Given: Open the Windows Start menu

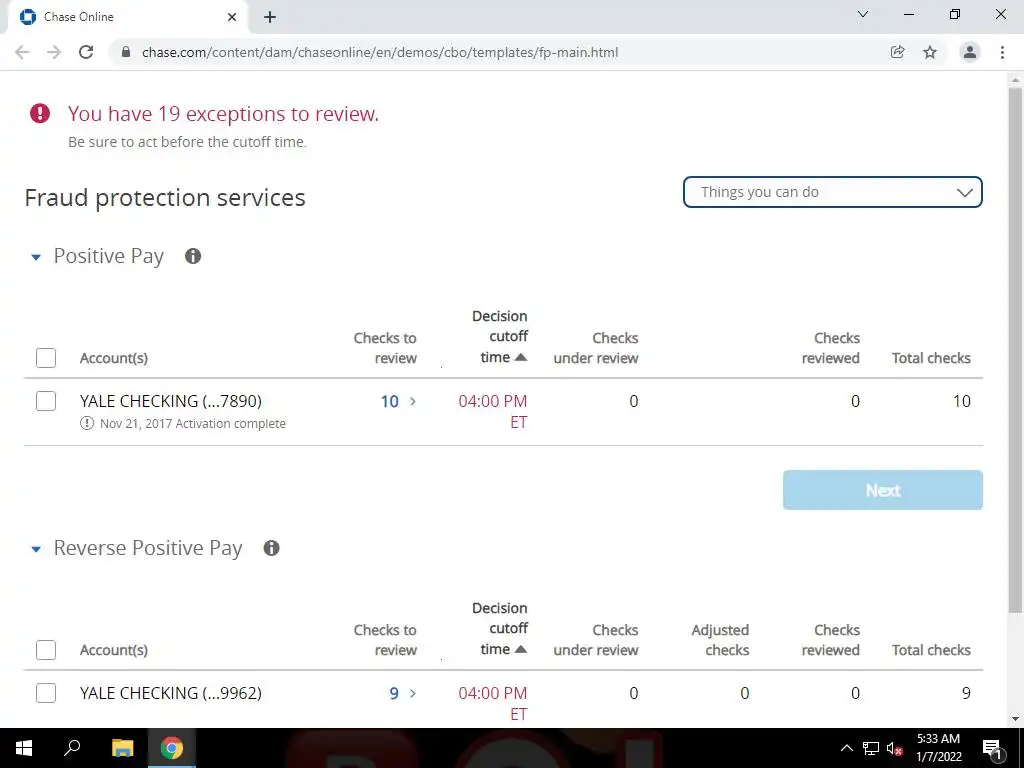Looking at the screenshot, I should 24,748.
